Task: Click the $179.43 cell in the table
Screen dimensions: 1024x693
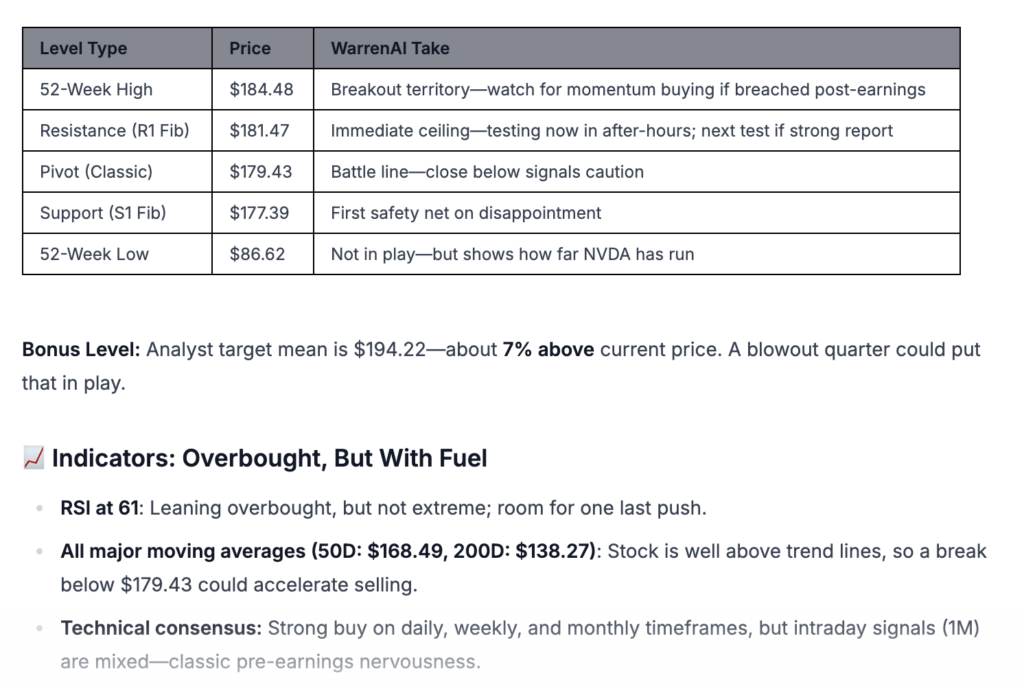Action: pos(261,172)
